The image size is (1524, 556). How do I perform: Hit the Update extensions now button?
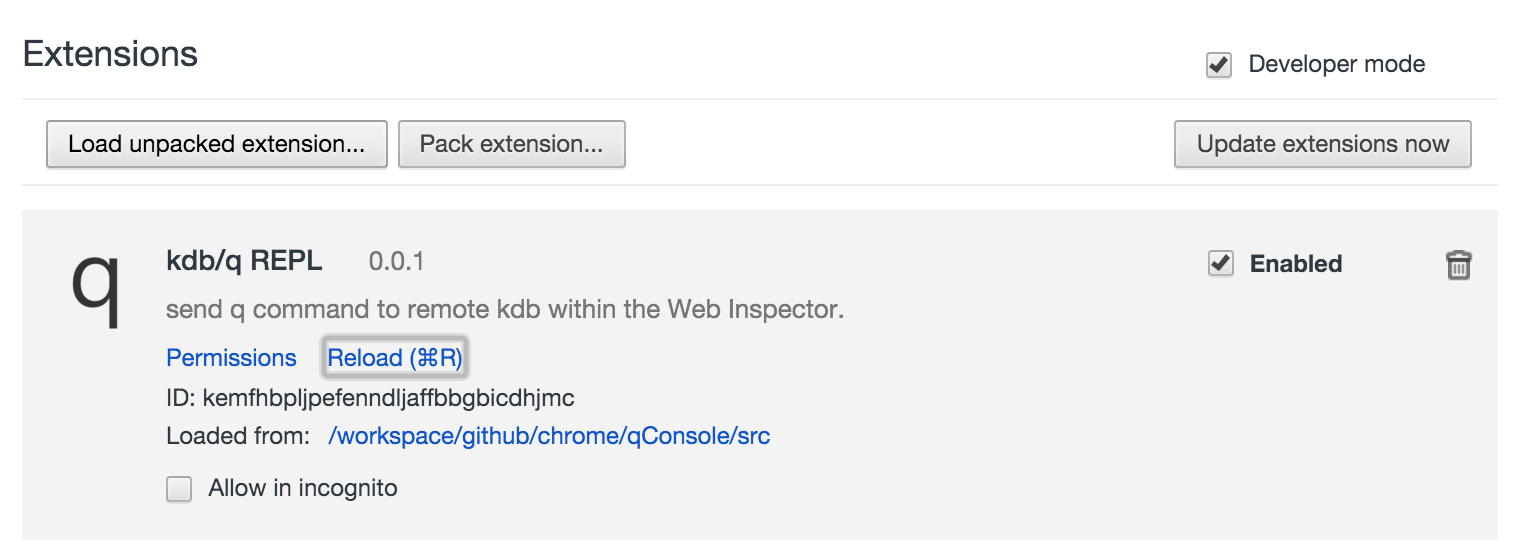1322,144
